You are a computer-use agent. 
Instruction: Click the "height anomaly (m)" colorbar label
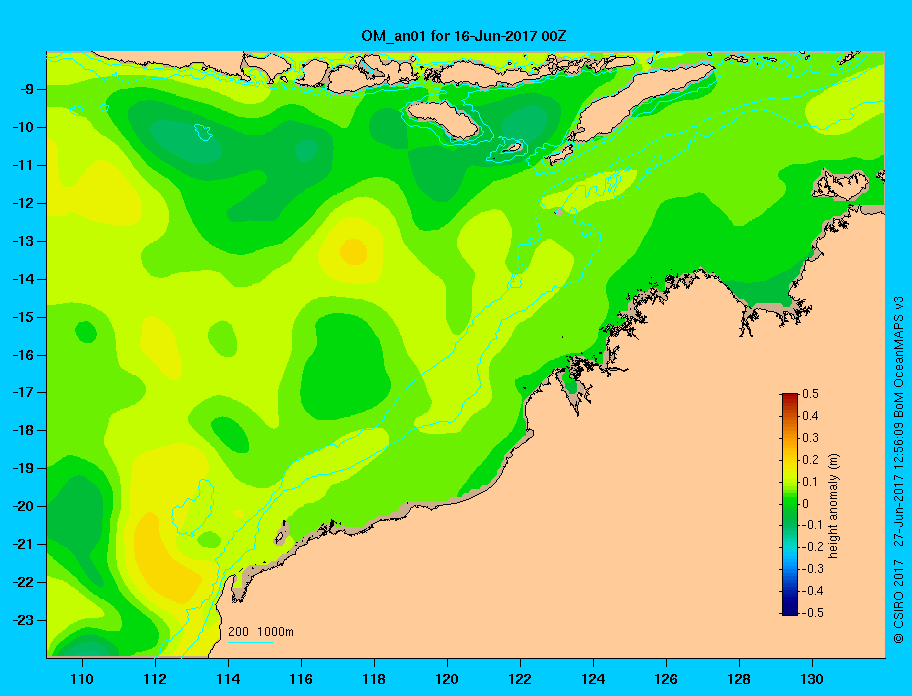point(833,505)
